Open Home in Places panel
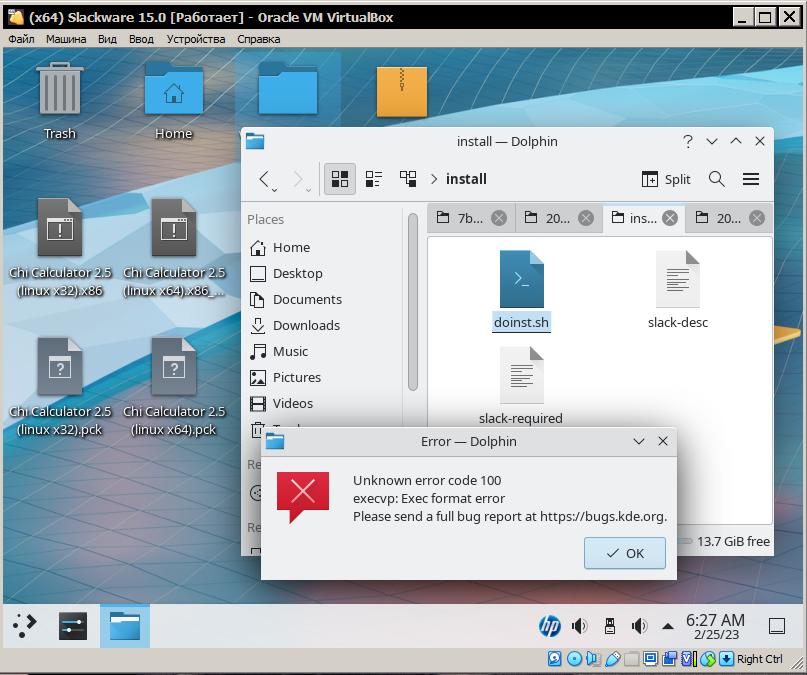 pyautogui.click(x=324, y=247)
